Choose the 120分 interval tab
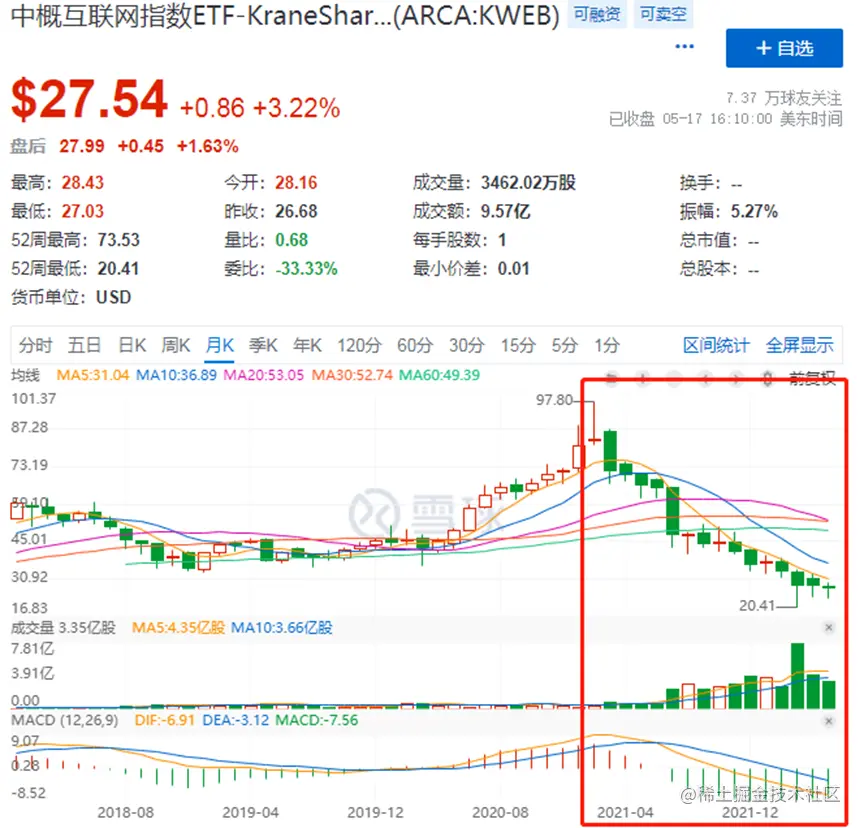 (x=359, y=345)
